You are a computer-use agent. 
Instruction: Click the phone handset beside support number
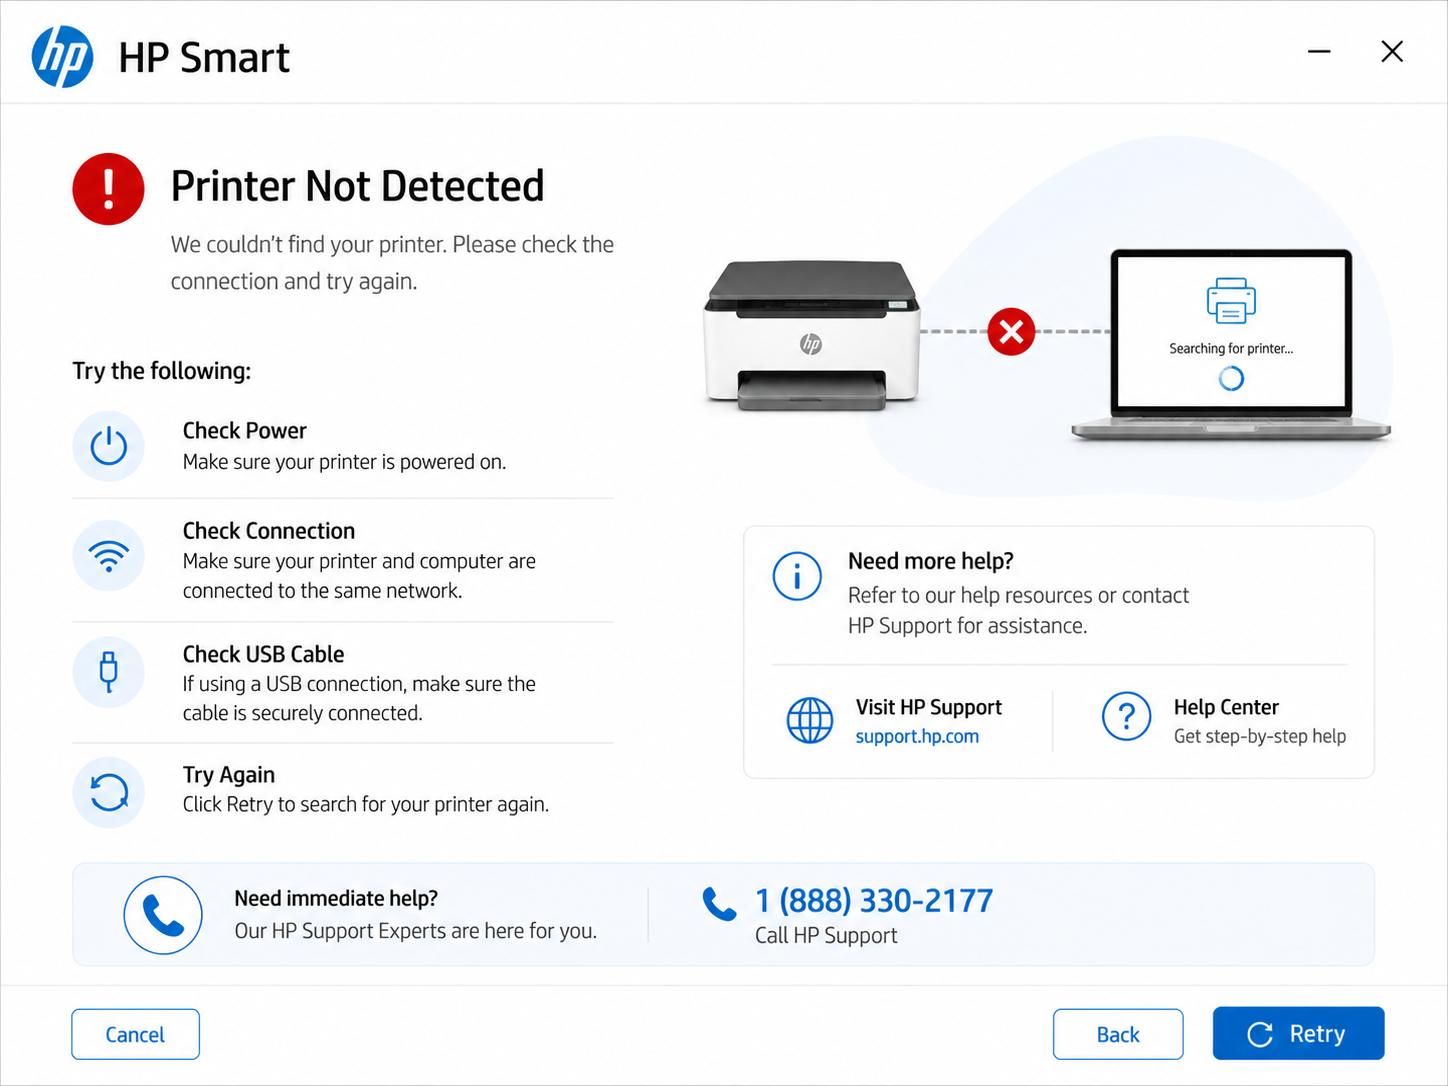click(719, 904)
